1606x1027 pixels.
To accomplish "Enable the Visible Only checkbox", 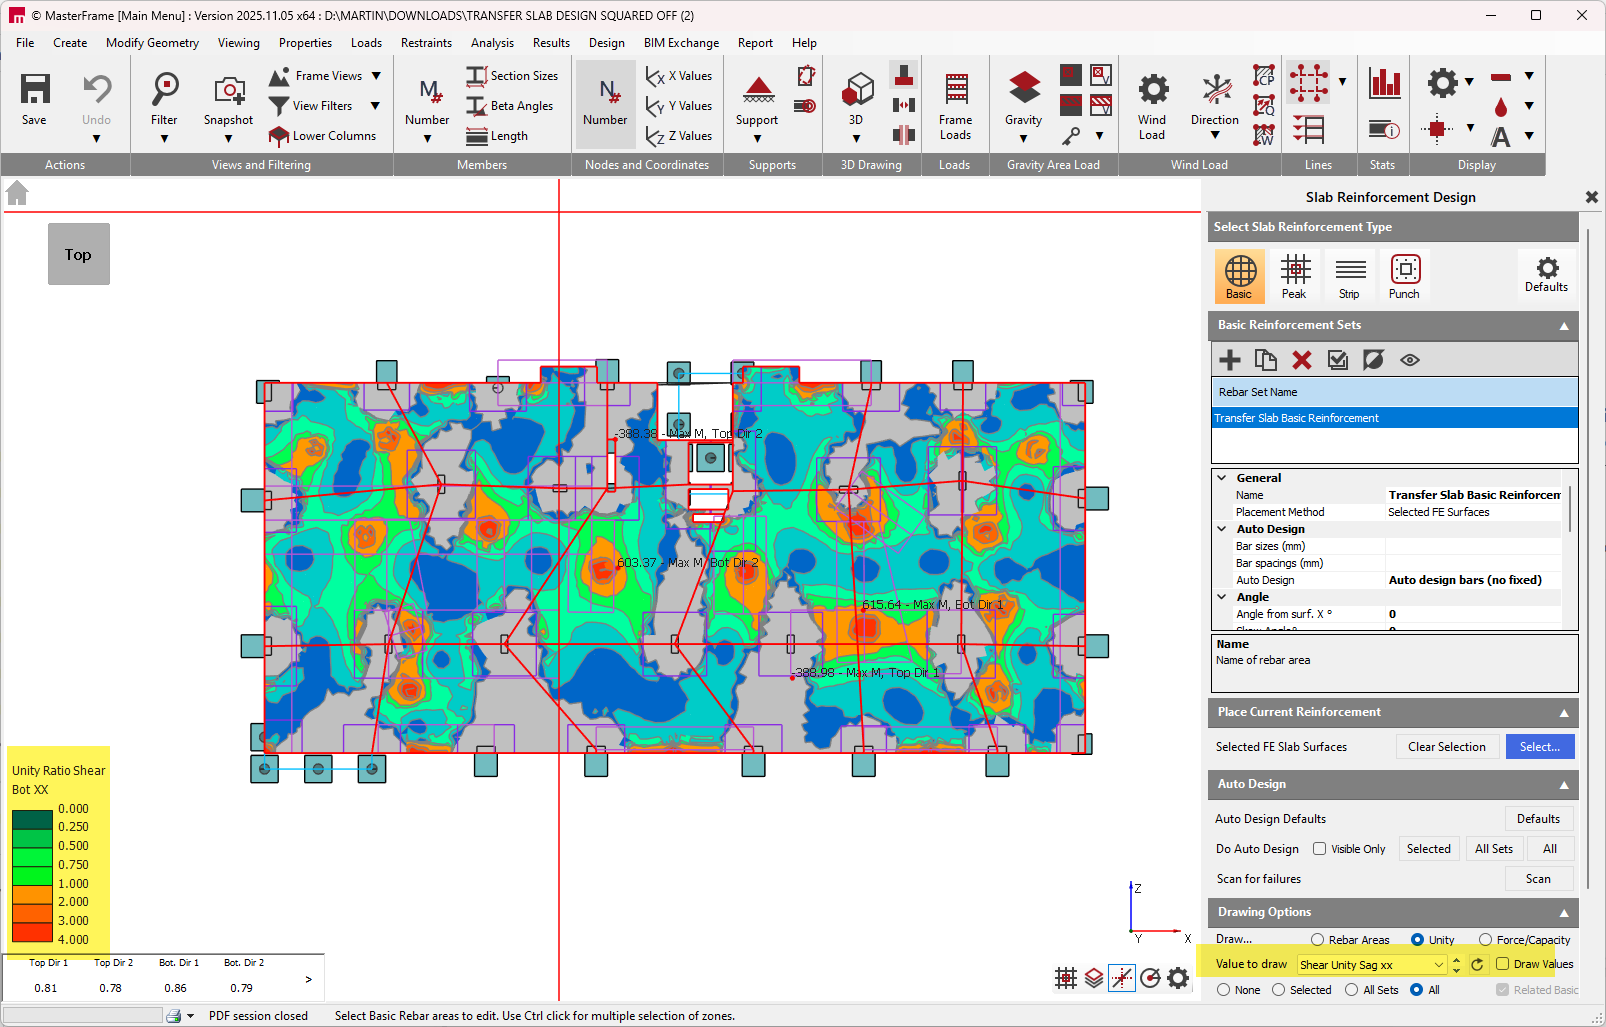I will click(x=1317, y=848).
